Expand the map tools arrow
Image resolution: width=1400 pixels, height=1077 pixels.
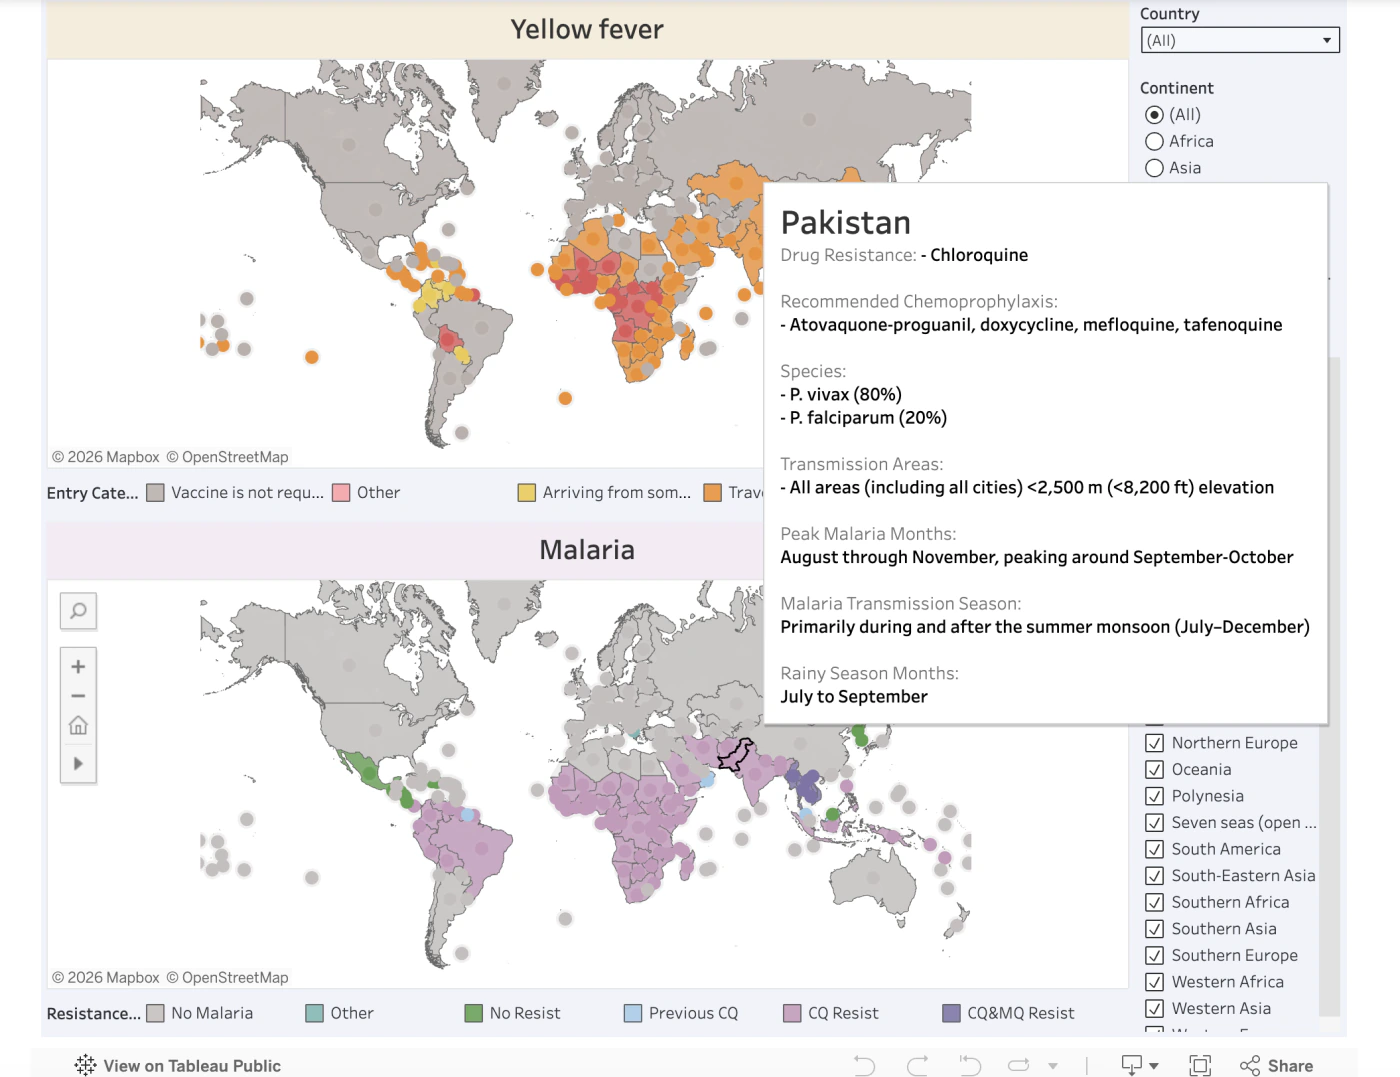click(78, 764)
